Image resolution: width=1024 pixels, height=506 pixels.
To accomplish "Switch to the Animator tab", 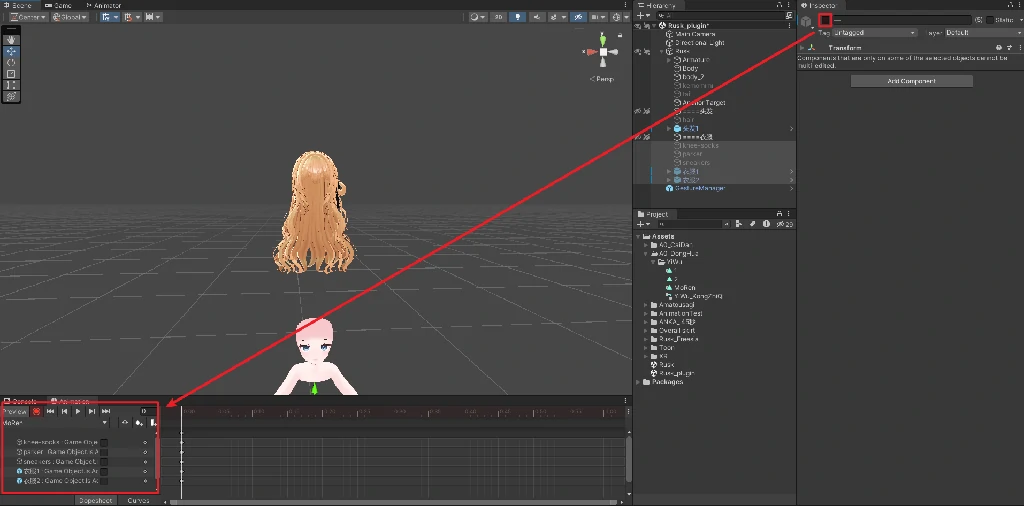I will tap(104, 5).
